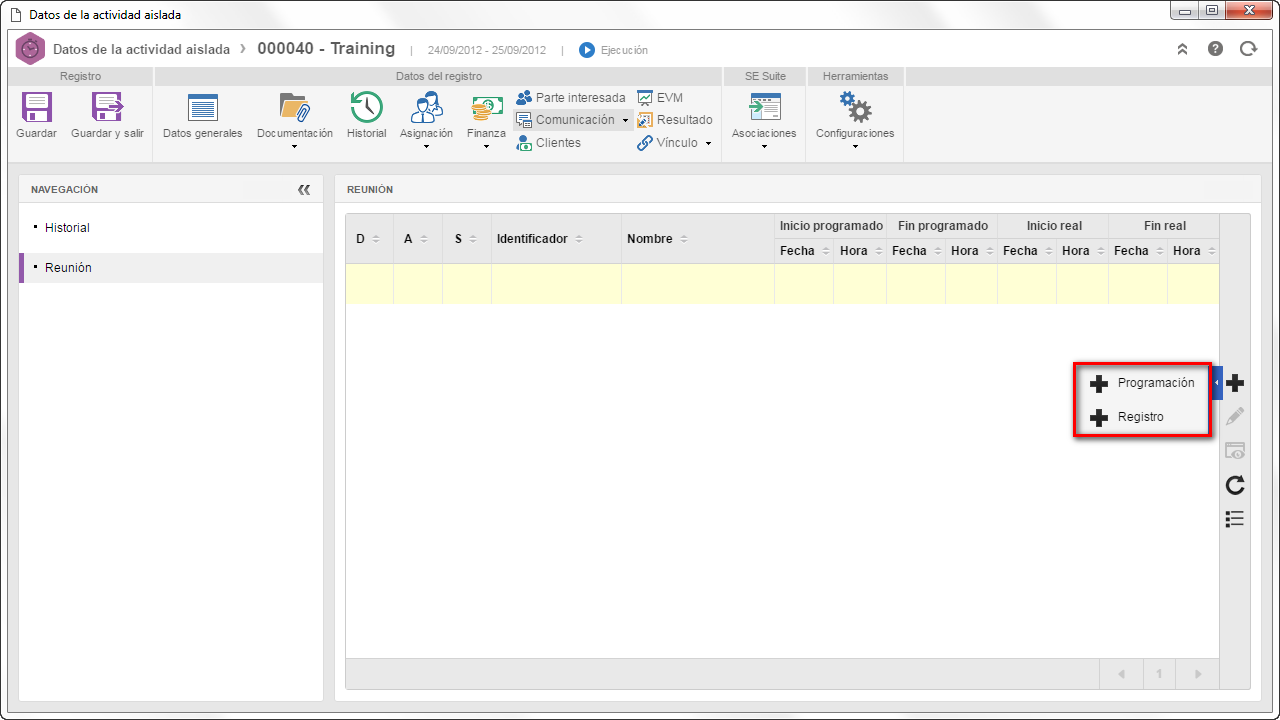Open the Asignación icon
This screenshot has width=1280, height=720.
click(427, 107)
